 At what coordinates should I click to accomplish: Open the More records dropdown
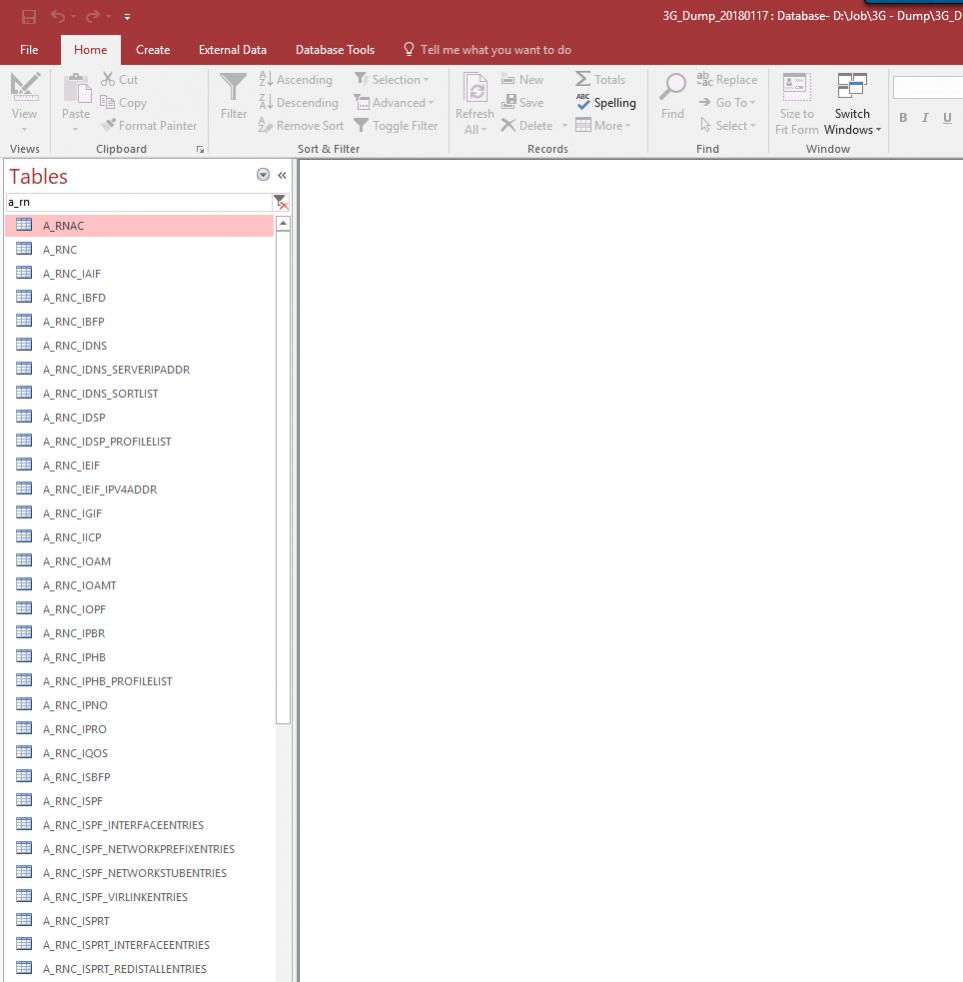pyautogui.click(x=603, y=126)
